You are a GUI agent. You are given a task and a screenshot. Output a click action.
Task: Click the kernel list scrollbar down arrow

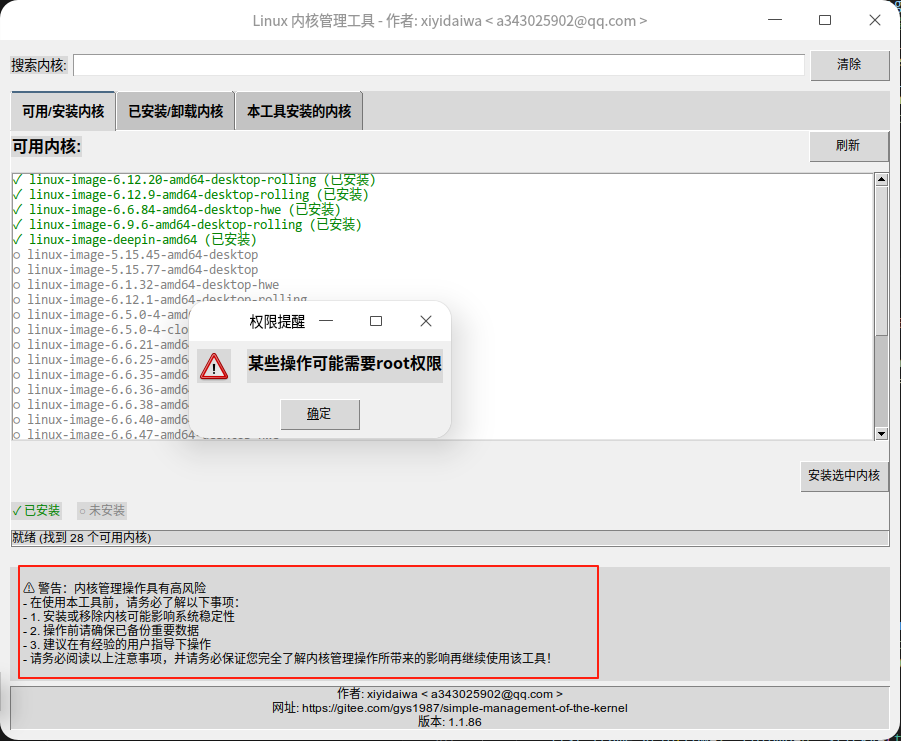[881, 434]
